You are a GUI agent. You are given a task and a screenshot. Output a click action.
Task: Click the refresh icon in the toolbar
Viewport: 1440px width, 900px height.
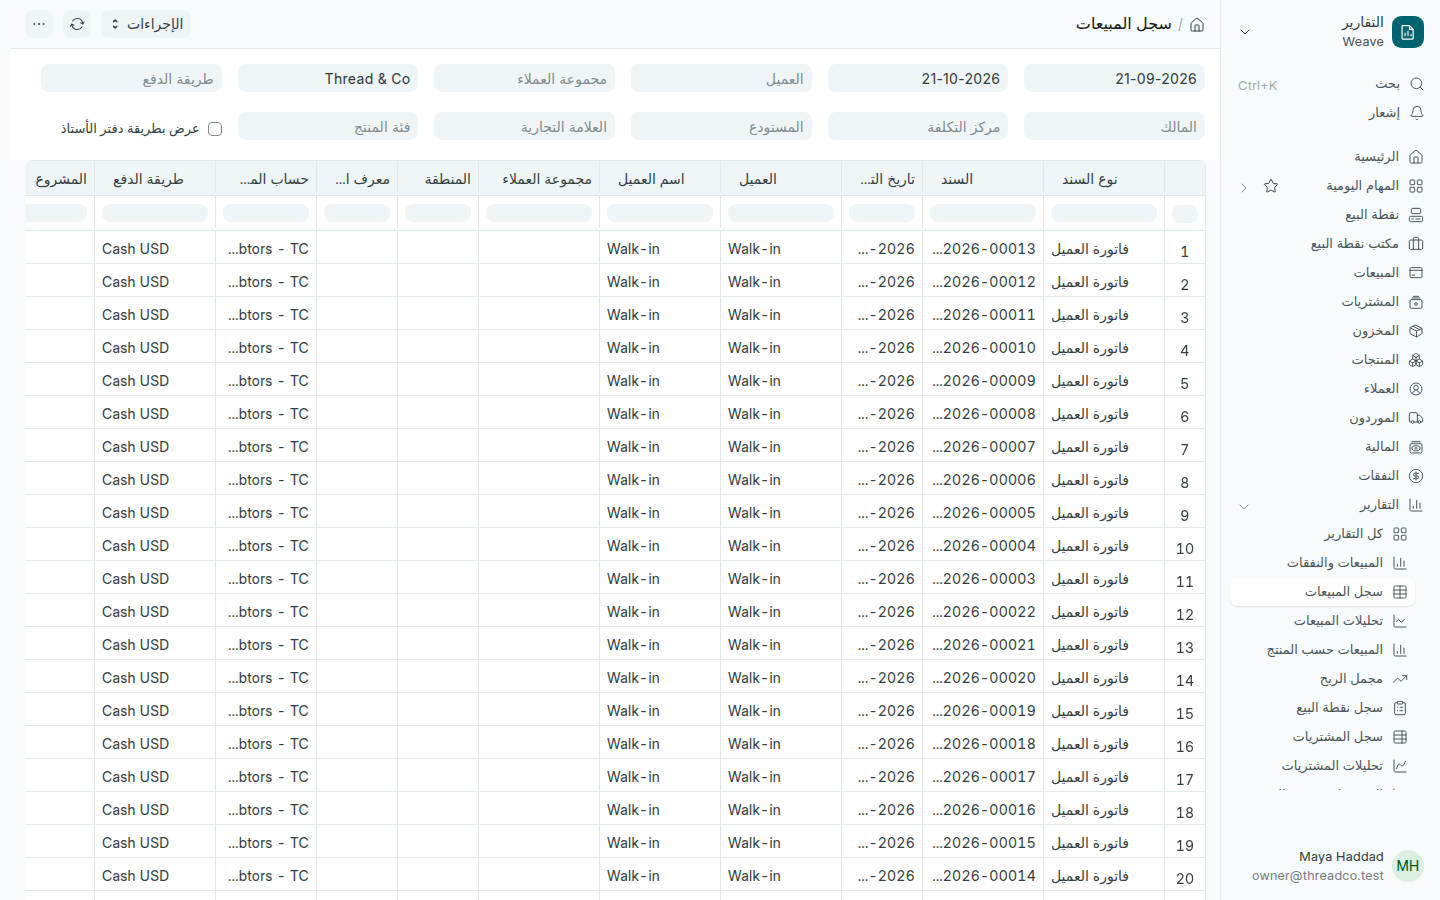77,24
